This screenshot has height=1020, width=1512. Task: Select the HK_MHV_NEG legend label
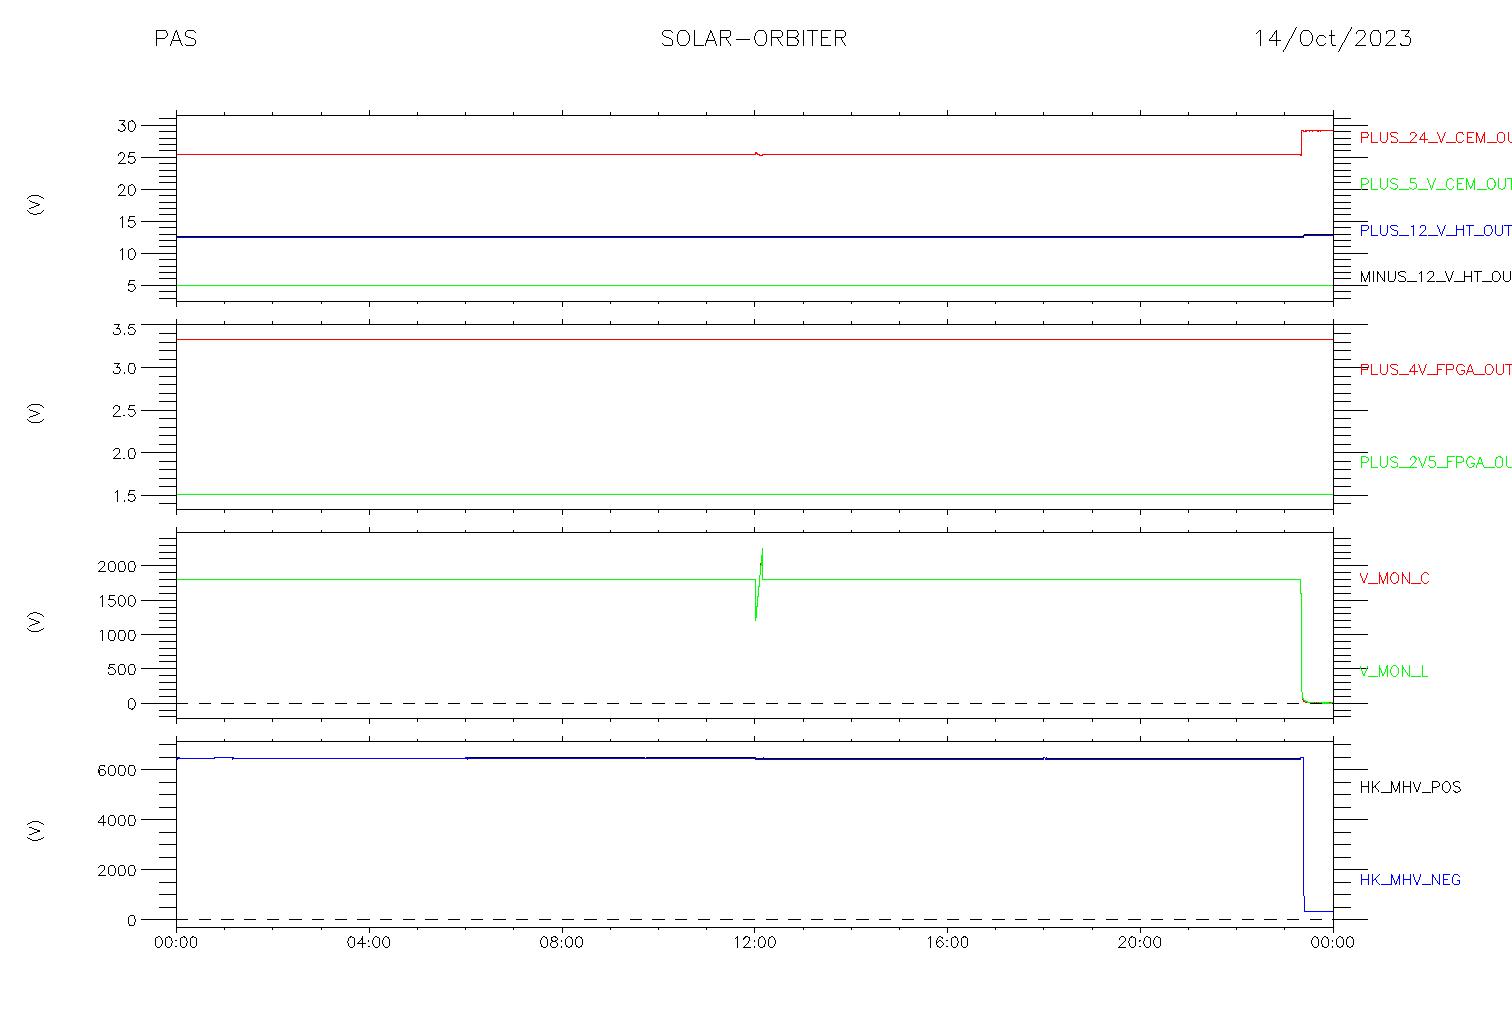pos(1410,881)
